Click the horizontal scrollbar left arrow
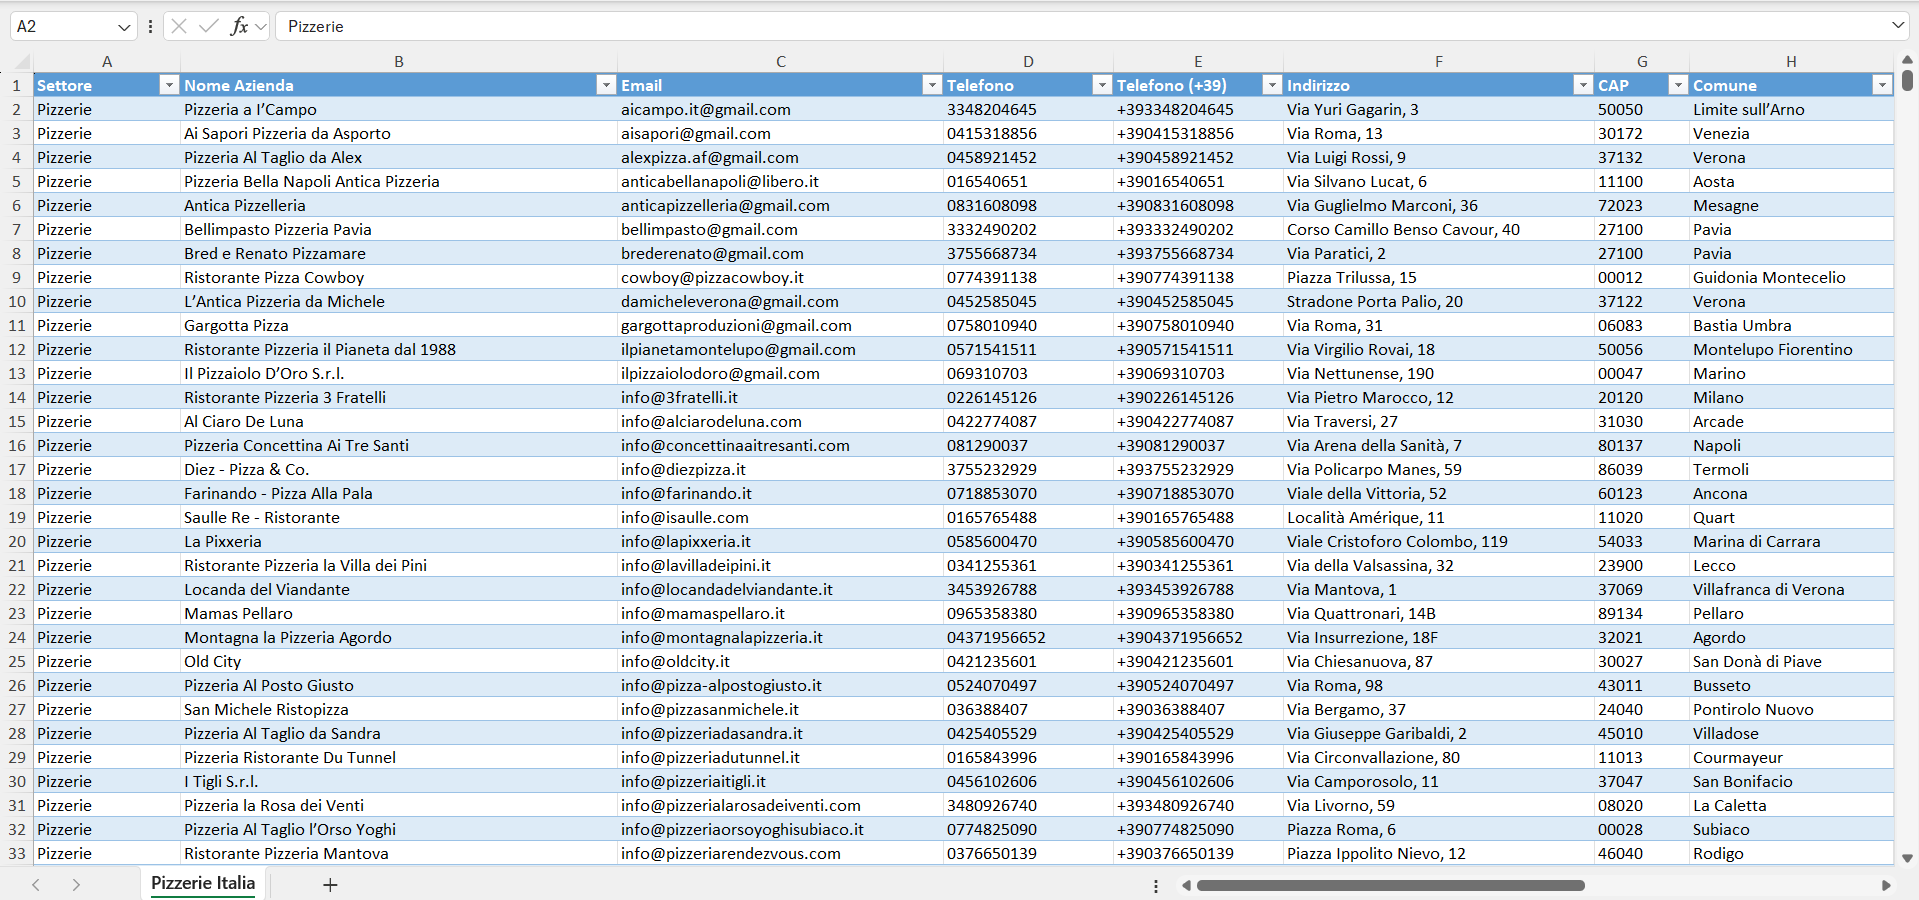 1186,885
